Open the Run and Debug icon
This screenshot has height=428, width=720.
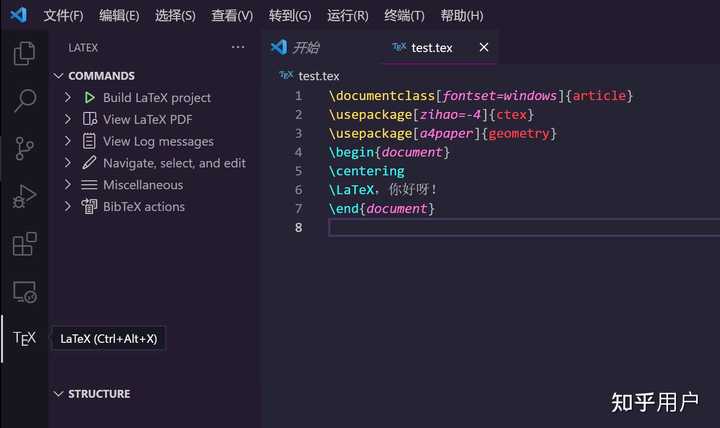(25, 197)
